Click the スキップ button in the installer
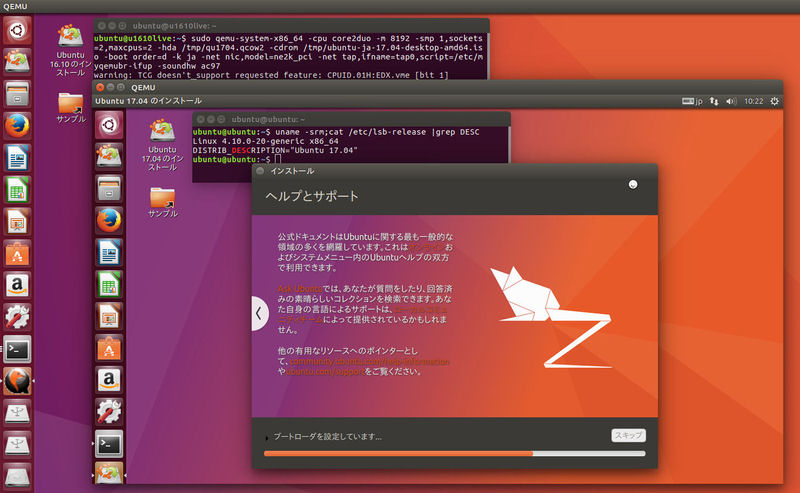Image resolution: width=800 pixels, height=493 pixels. click(x=628, y=435)
